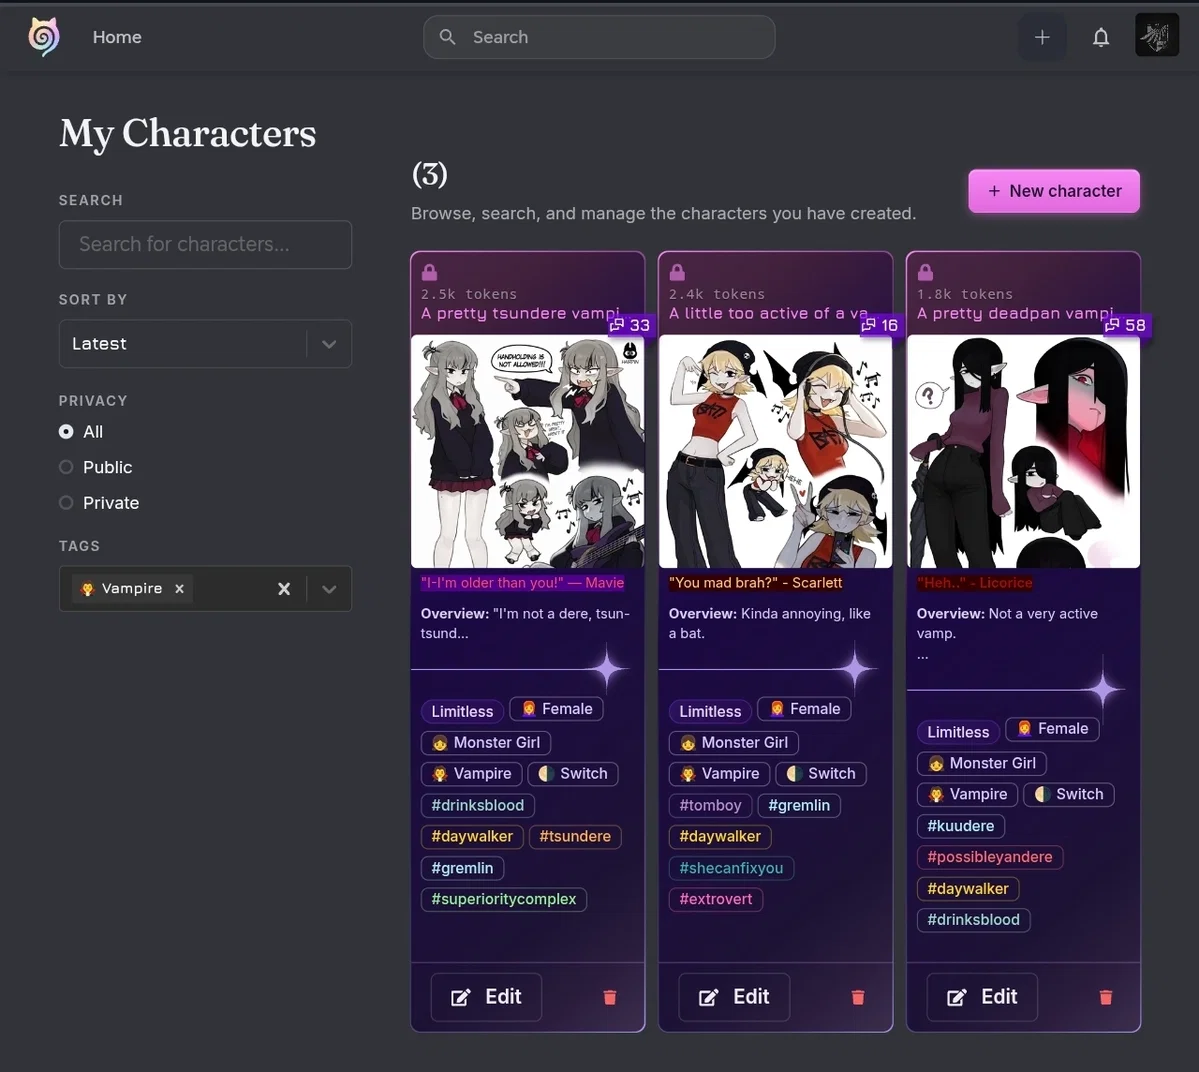Click Monster Girl tag on Licorice card

[982, 763]
